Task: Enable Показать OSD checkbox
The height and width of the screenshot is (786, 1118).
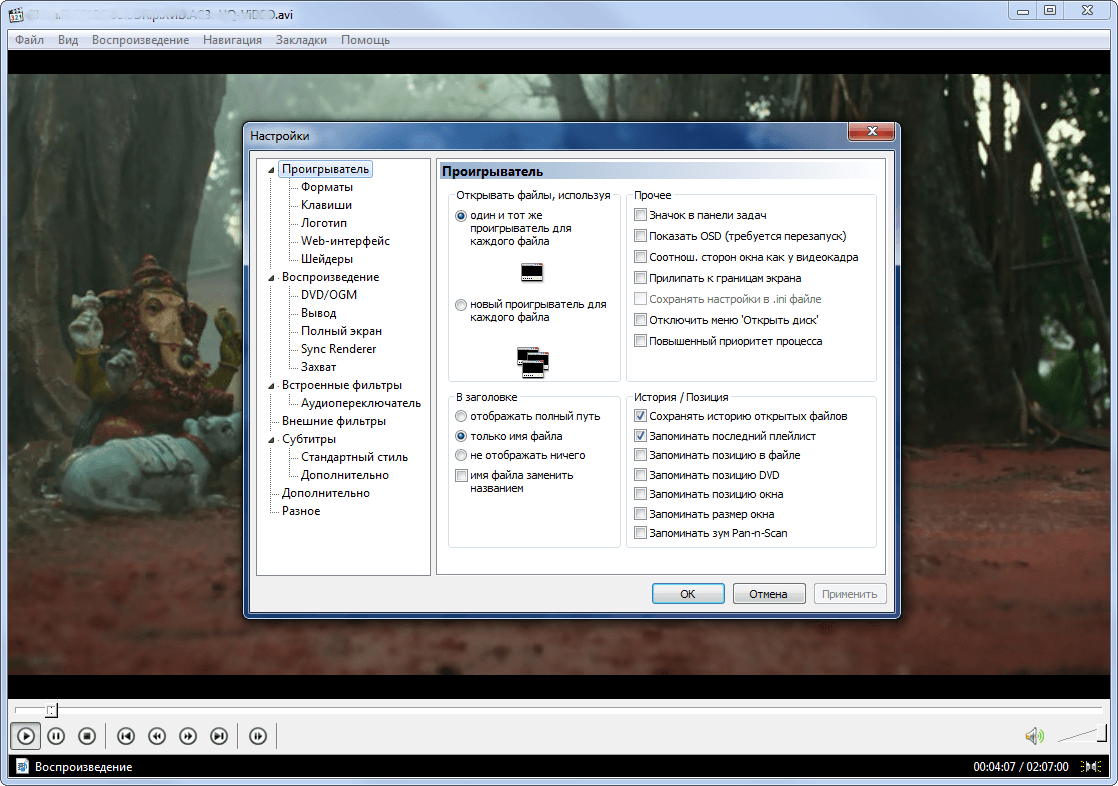Action: point(640,236)
